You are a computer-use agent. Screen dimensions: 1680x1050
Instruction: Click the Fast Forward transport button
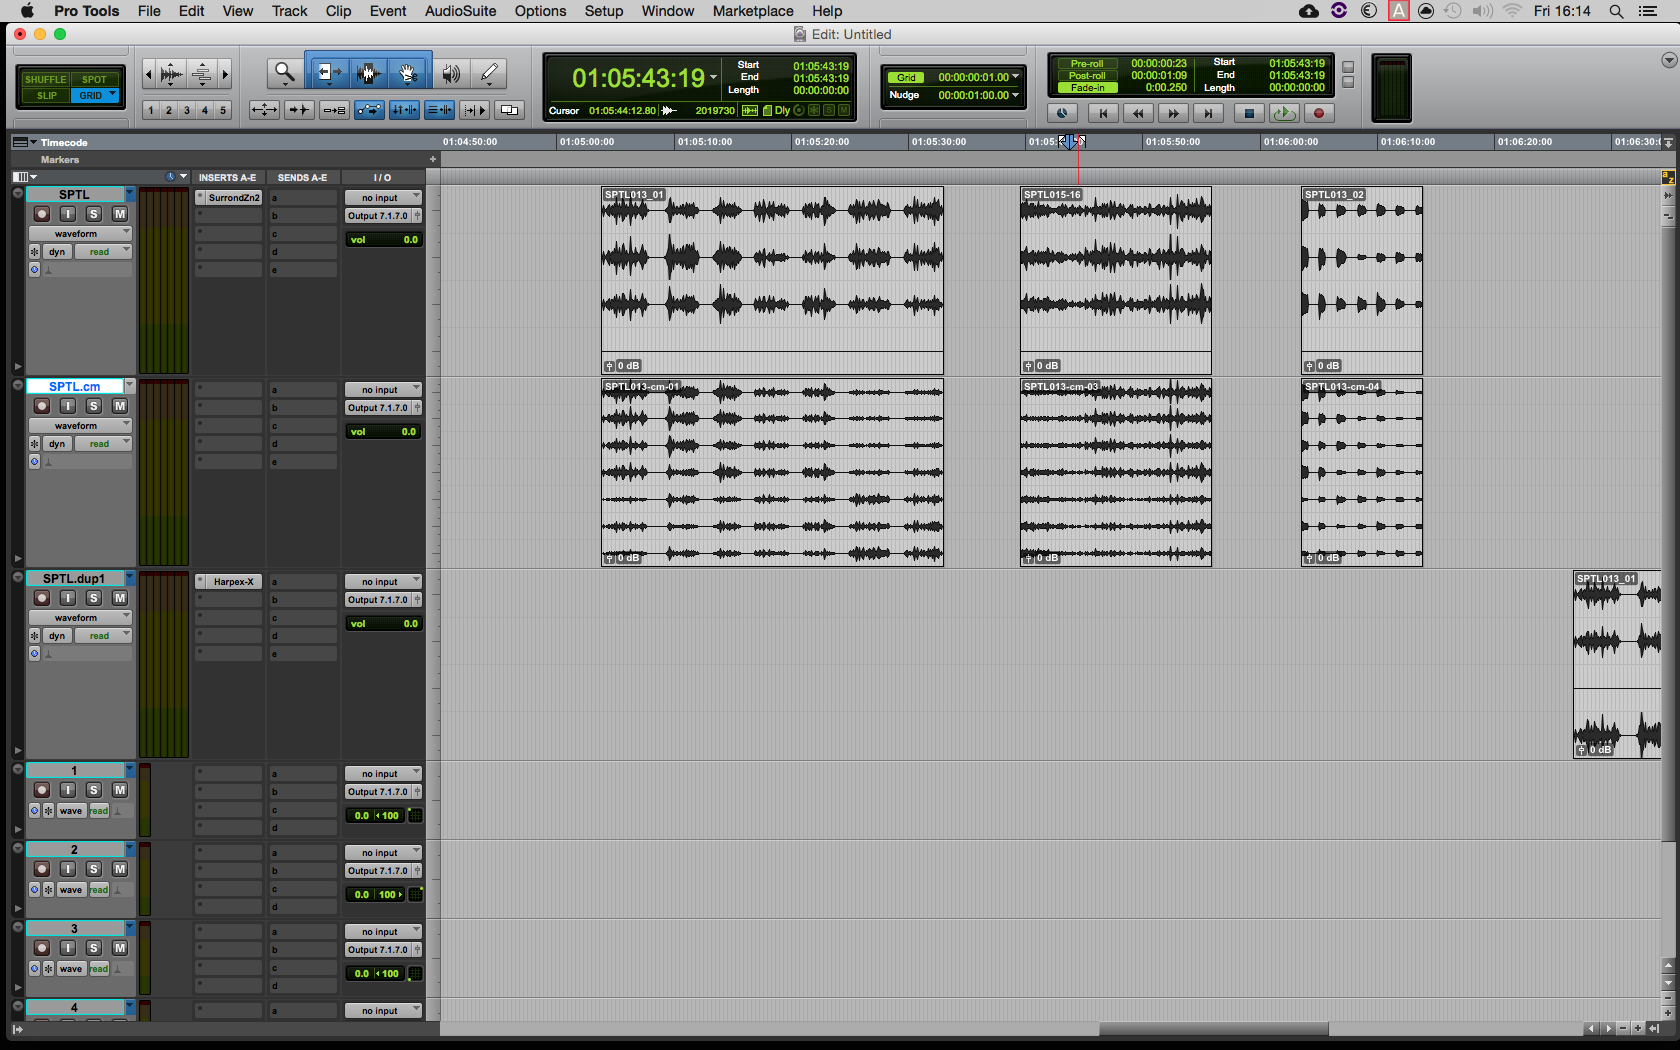point(1173,113)
